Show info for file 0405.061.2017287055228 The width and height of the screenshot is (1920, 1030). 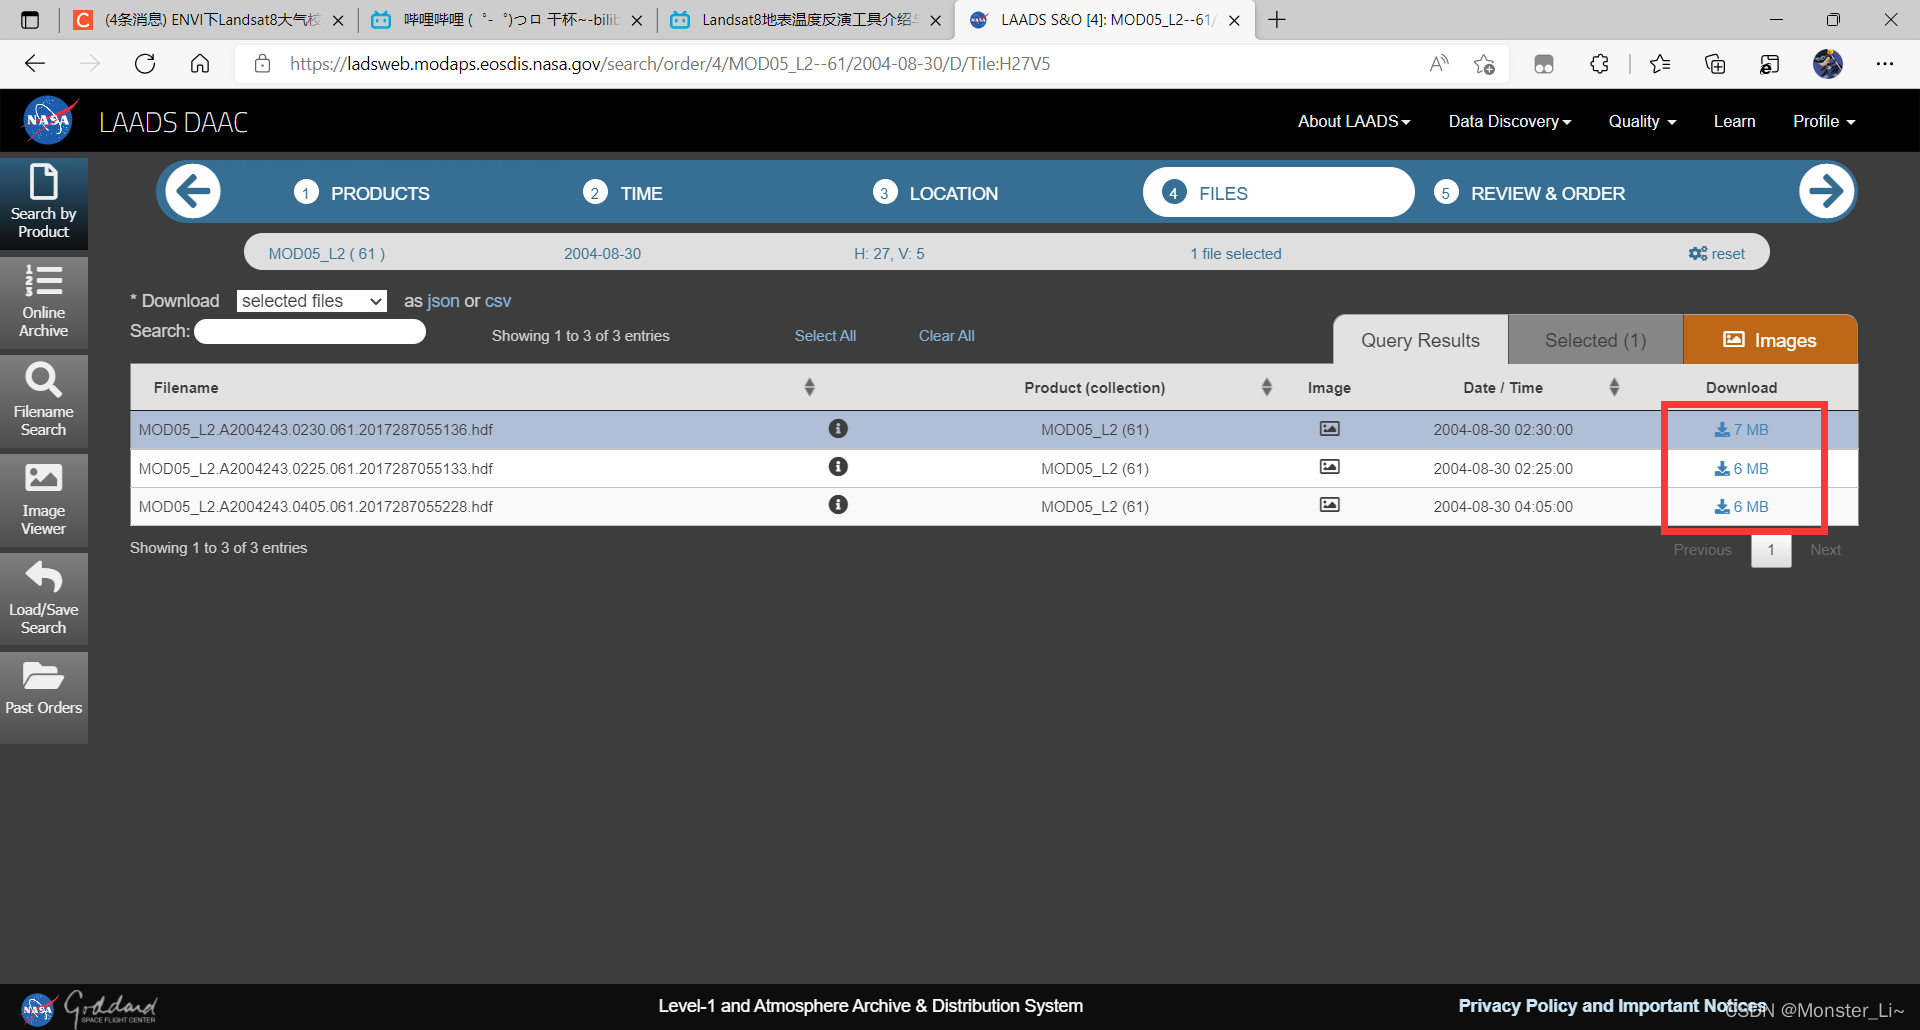click(838, 505)
